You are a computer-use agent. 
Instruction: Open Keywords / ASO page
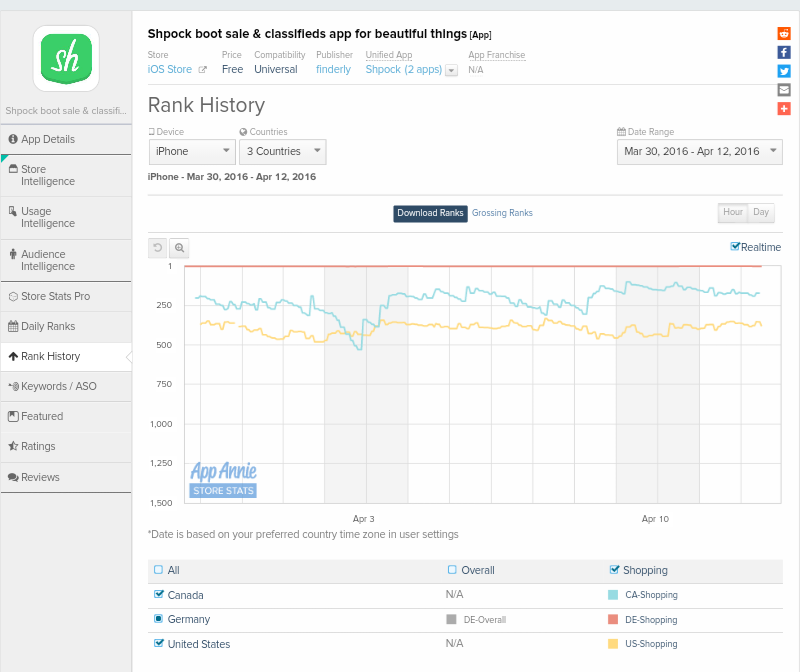tap(66, 386)
